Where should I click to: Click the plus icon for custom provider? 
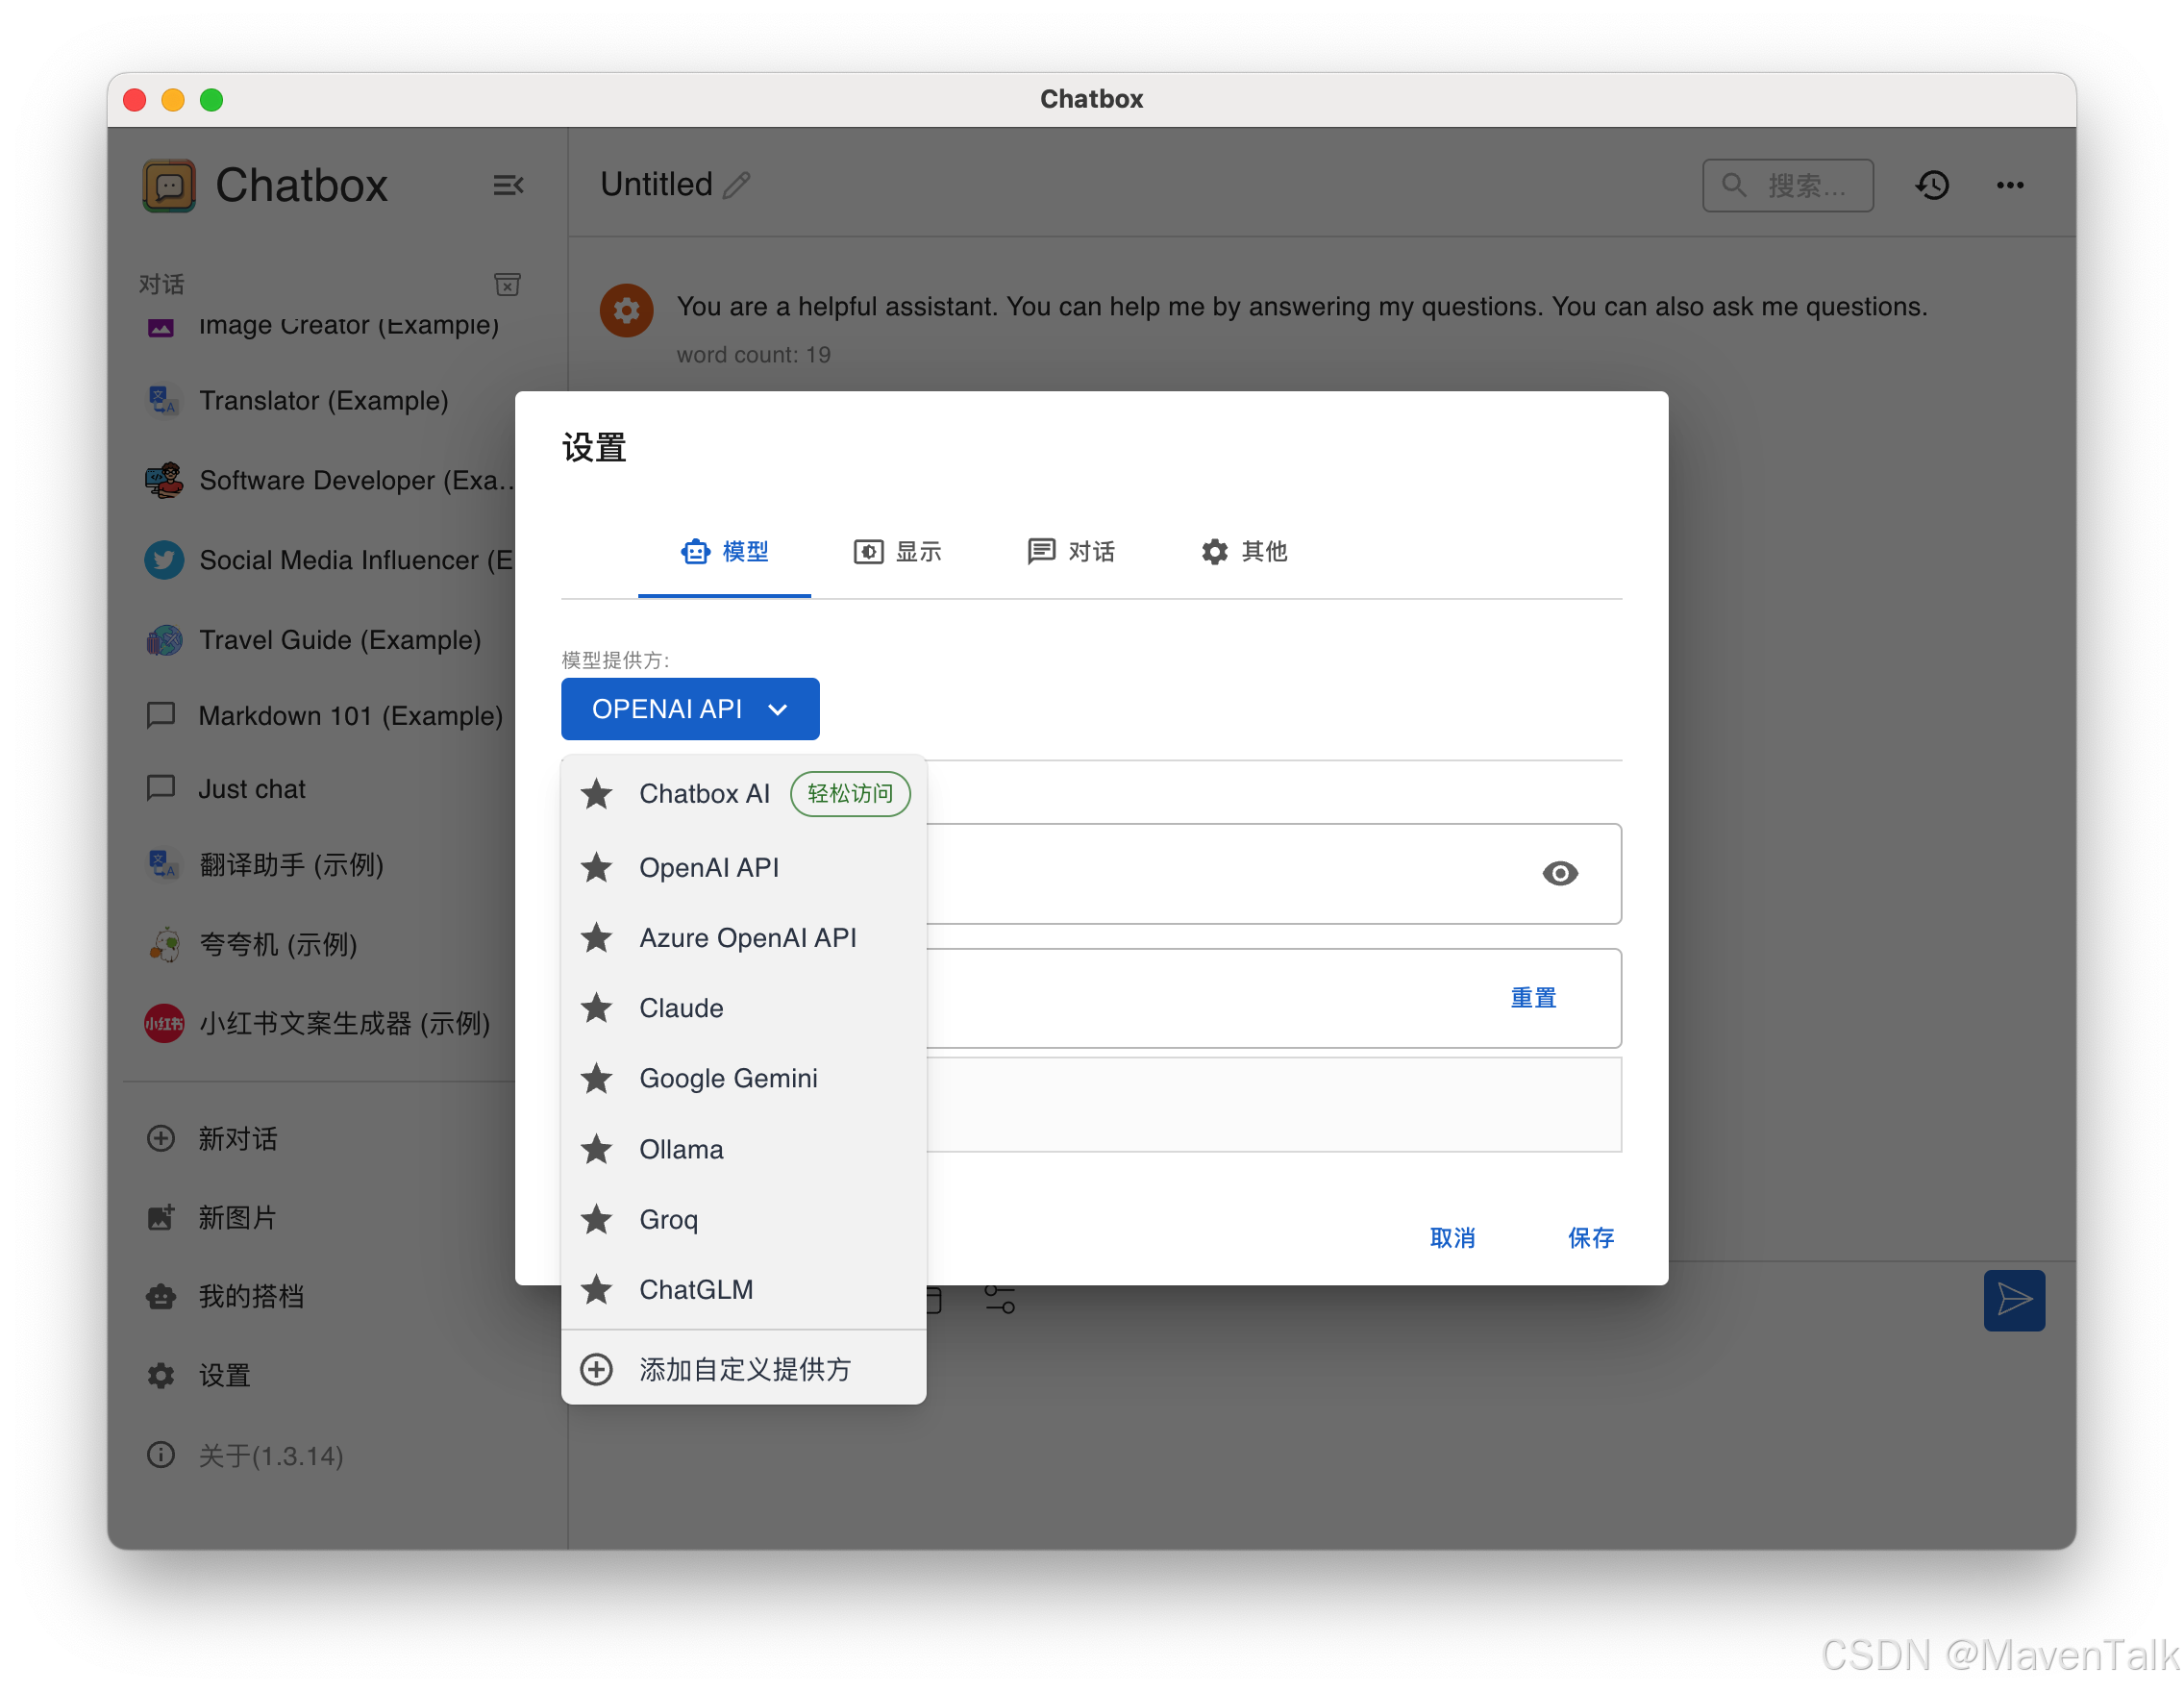pyautogui.click(x=597, y=1369)
